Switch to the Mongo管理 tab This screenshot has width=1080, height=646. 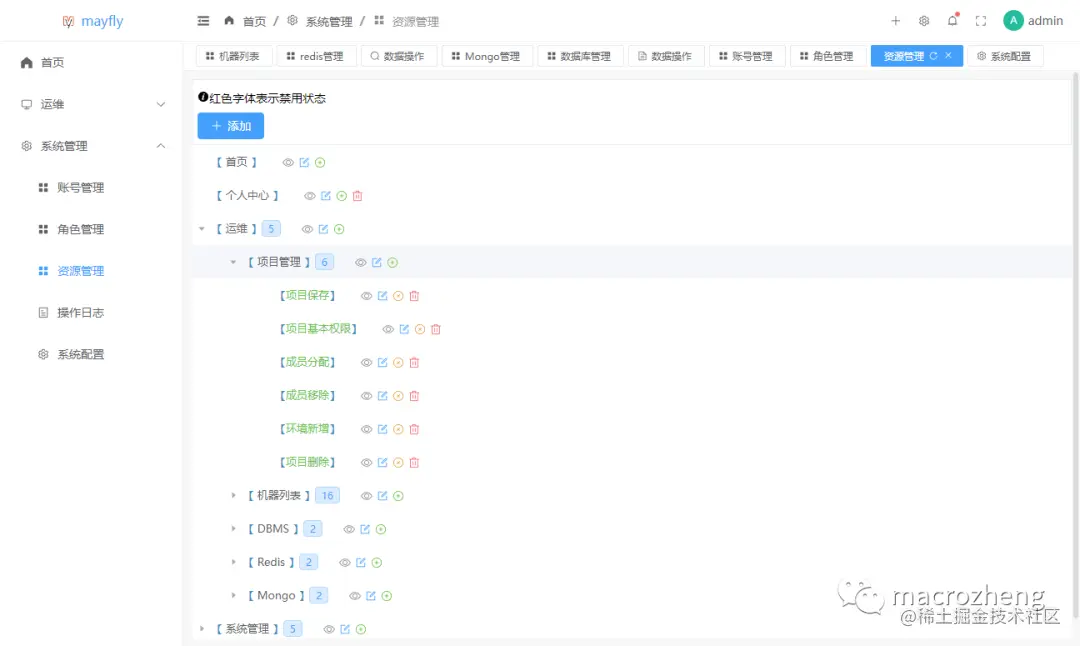pos(487,56)
